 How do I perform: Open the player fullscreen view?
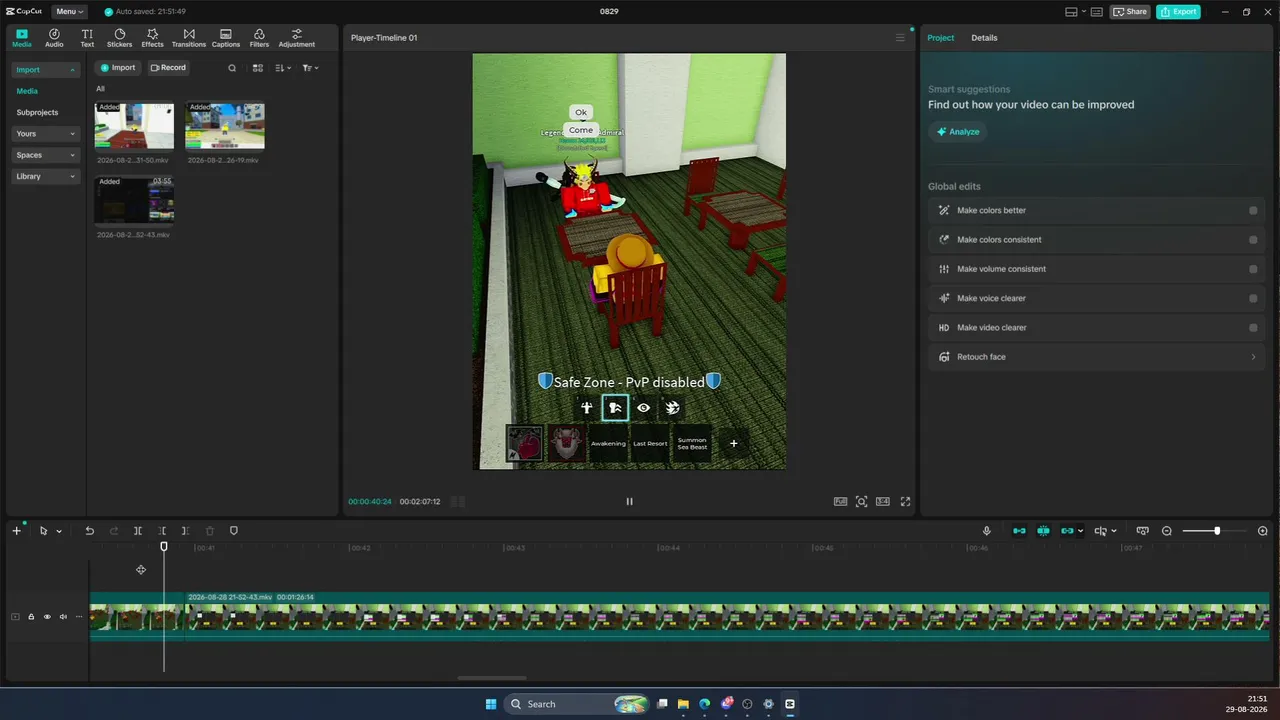pos(906,502)
